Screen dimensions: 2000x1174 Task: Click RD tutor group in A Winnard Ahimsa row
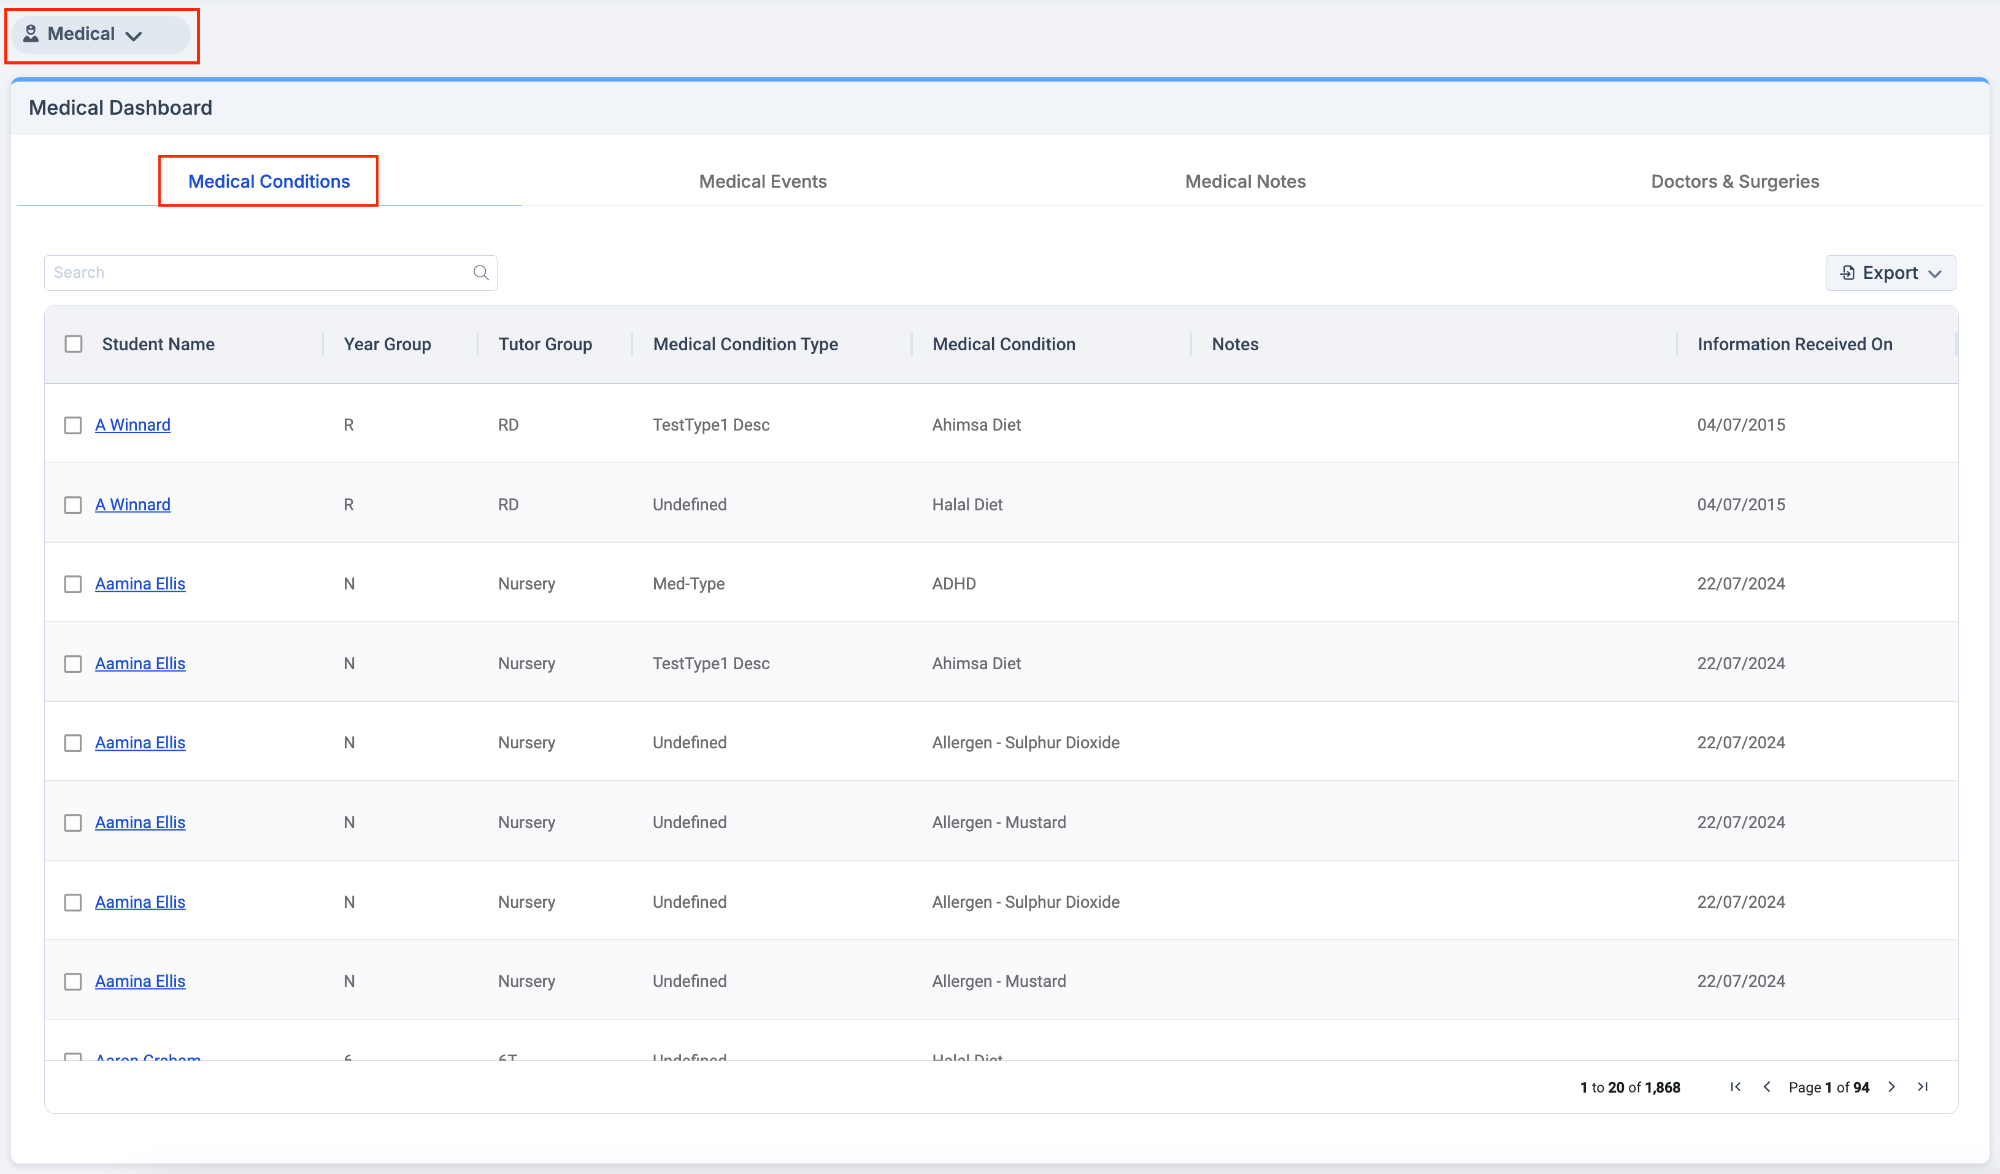[508, 425]
